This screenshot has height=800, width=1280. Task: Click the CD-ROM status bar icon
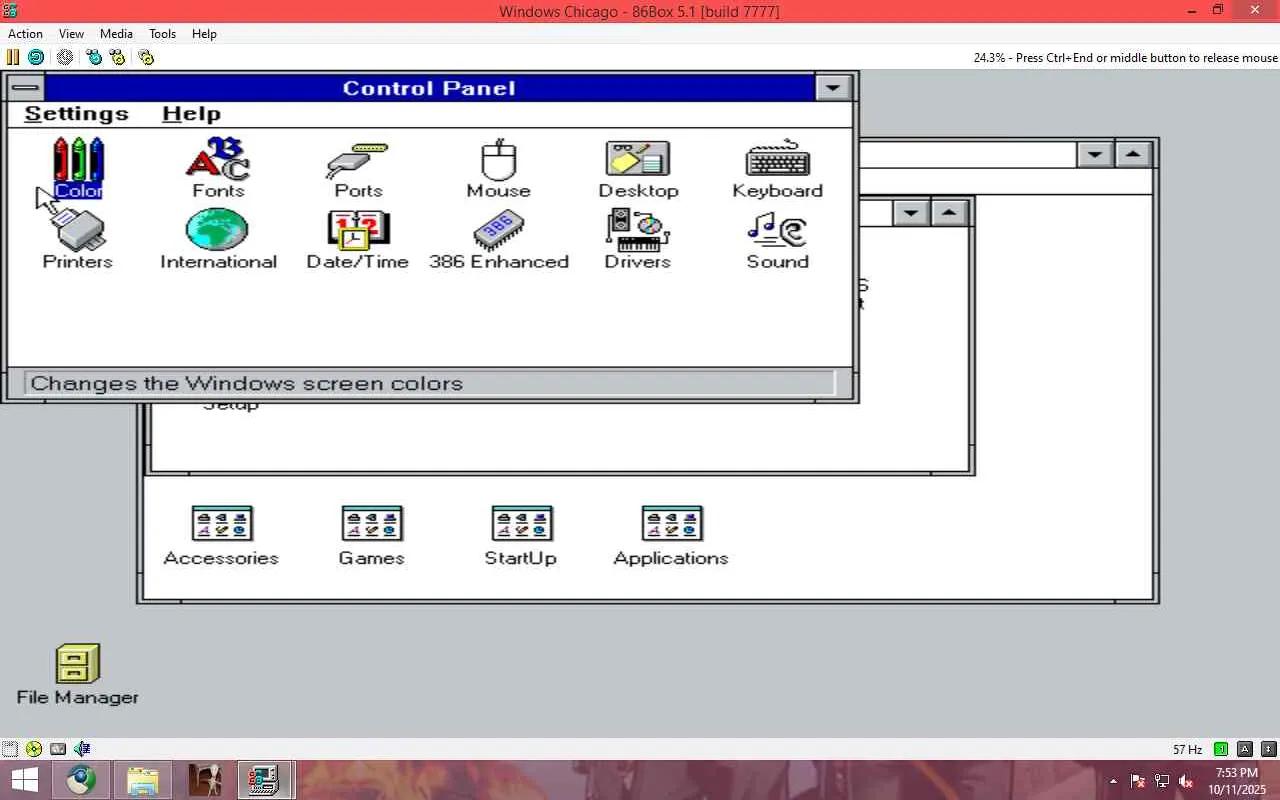pyautogui.click(x=34, y=748)
